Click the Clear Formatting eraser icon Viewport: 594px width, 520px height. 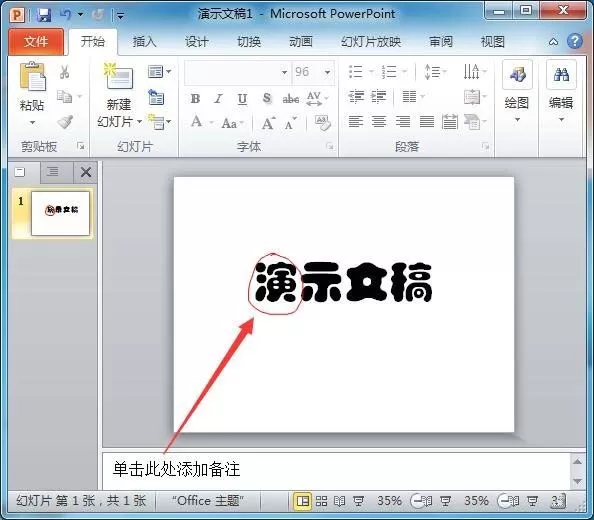coord(322,123)
